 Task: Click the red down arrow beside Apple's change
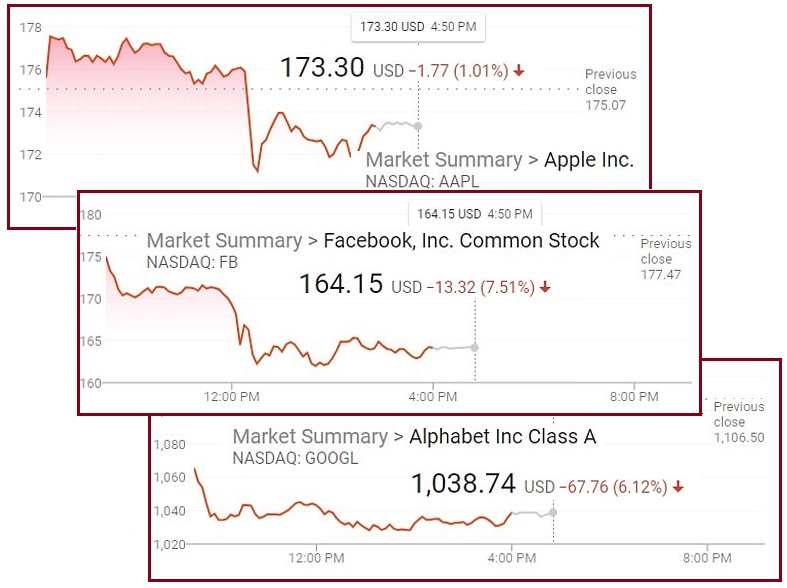coord(519,71)
